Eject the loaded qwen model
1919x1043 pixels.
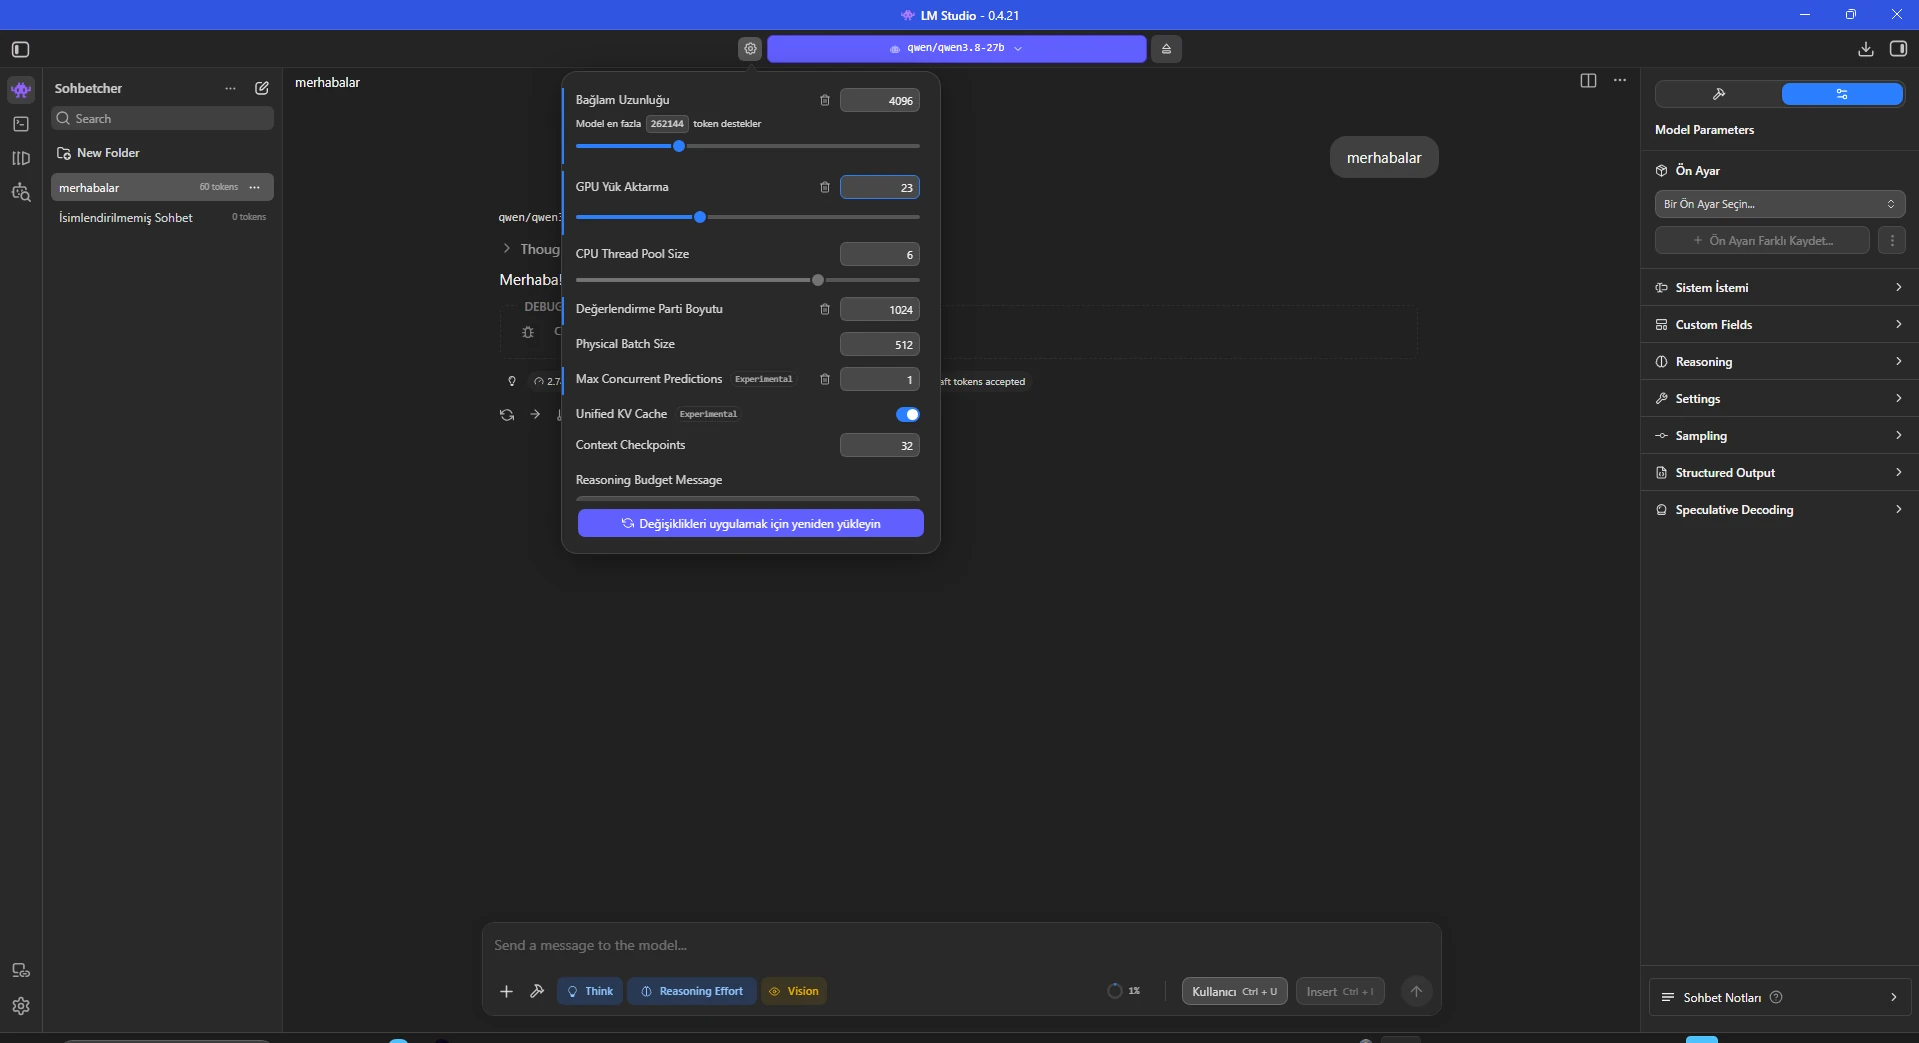1166,48
